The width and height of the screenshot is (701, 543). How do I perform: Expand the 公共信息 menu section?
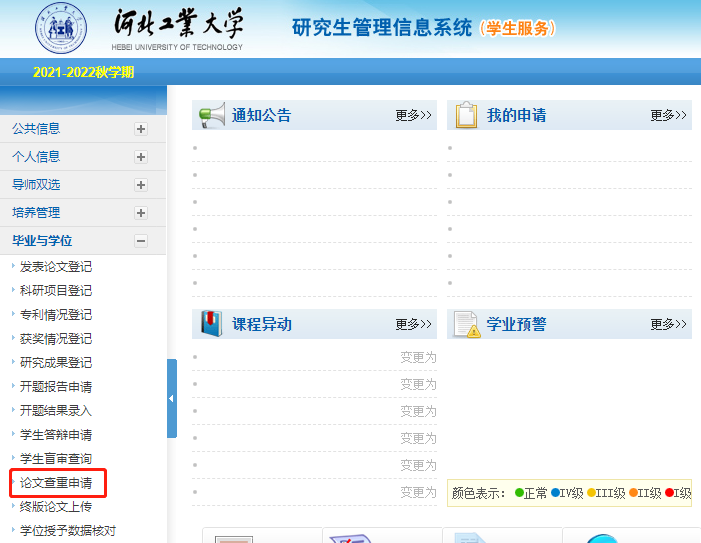pos(141,129)
